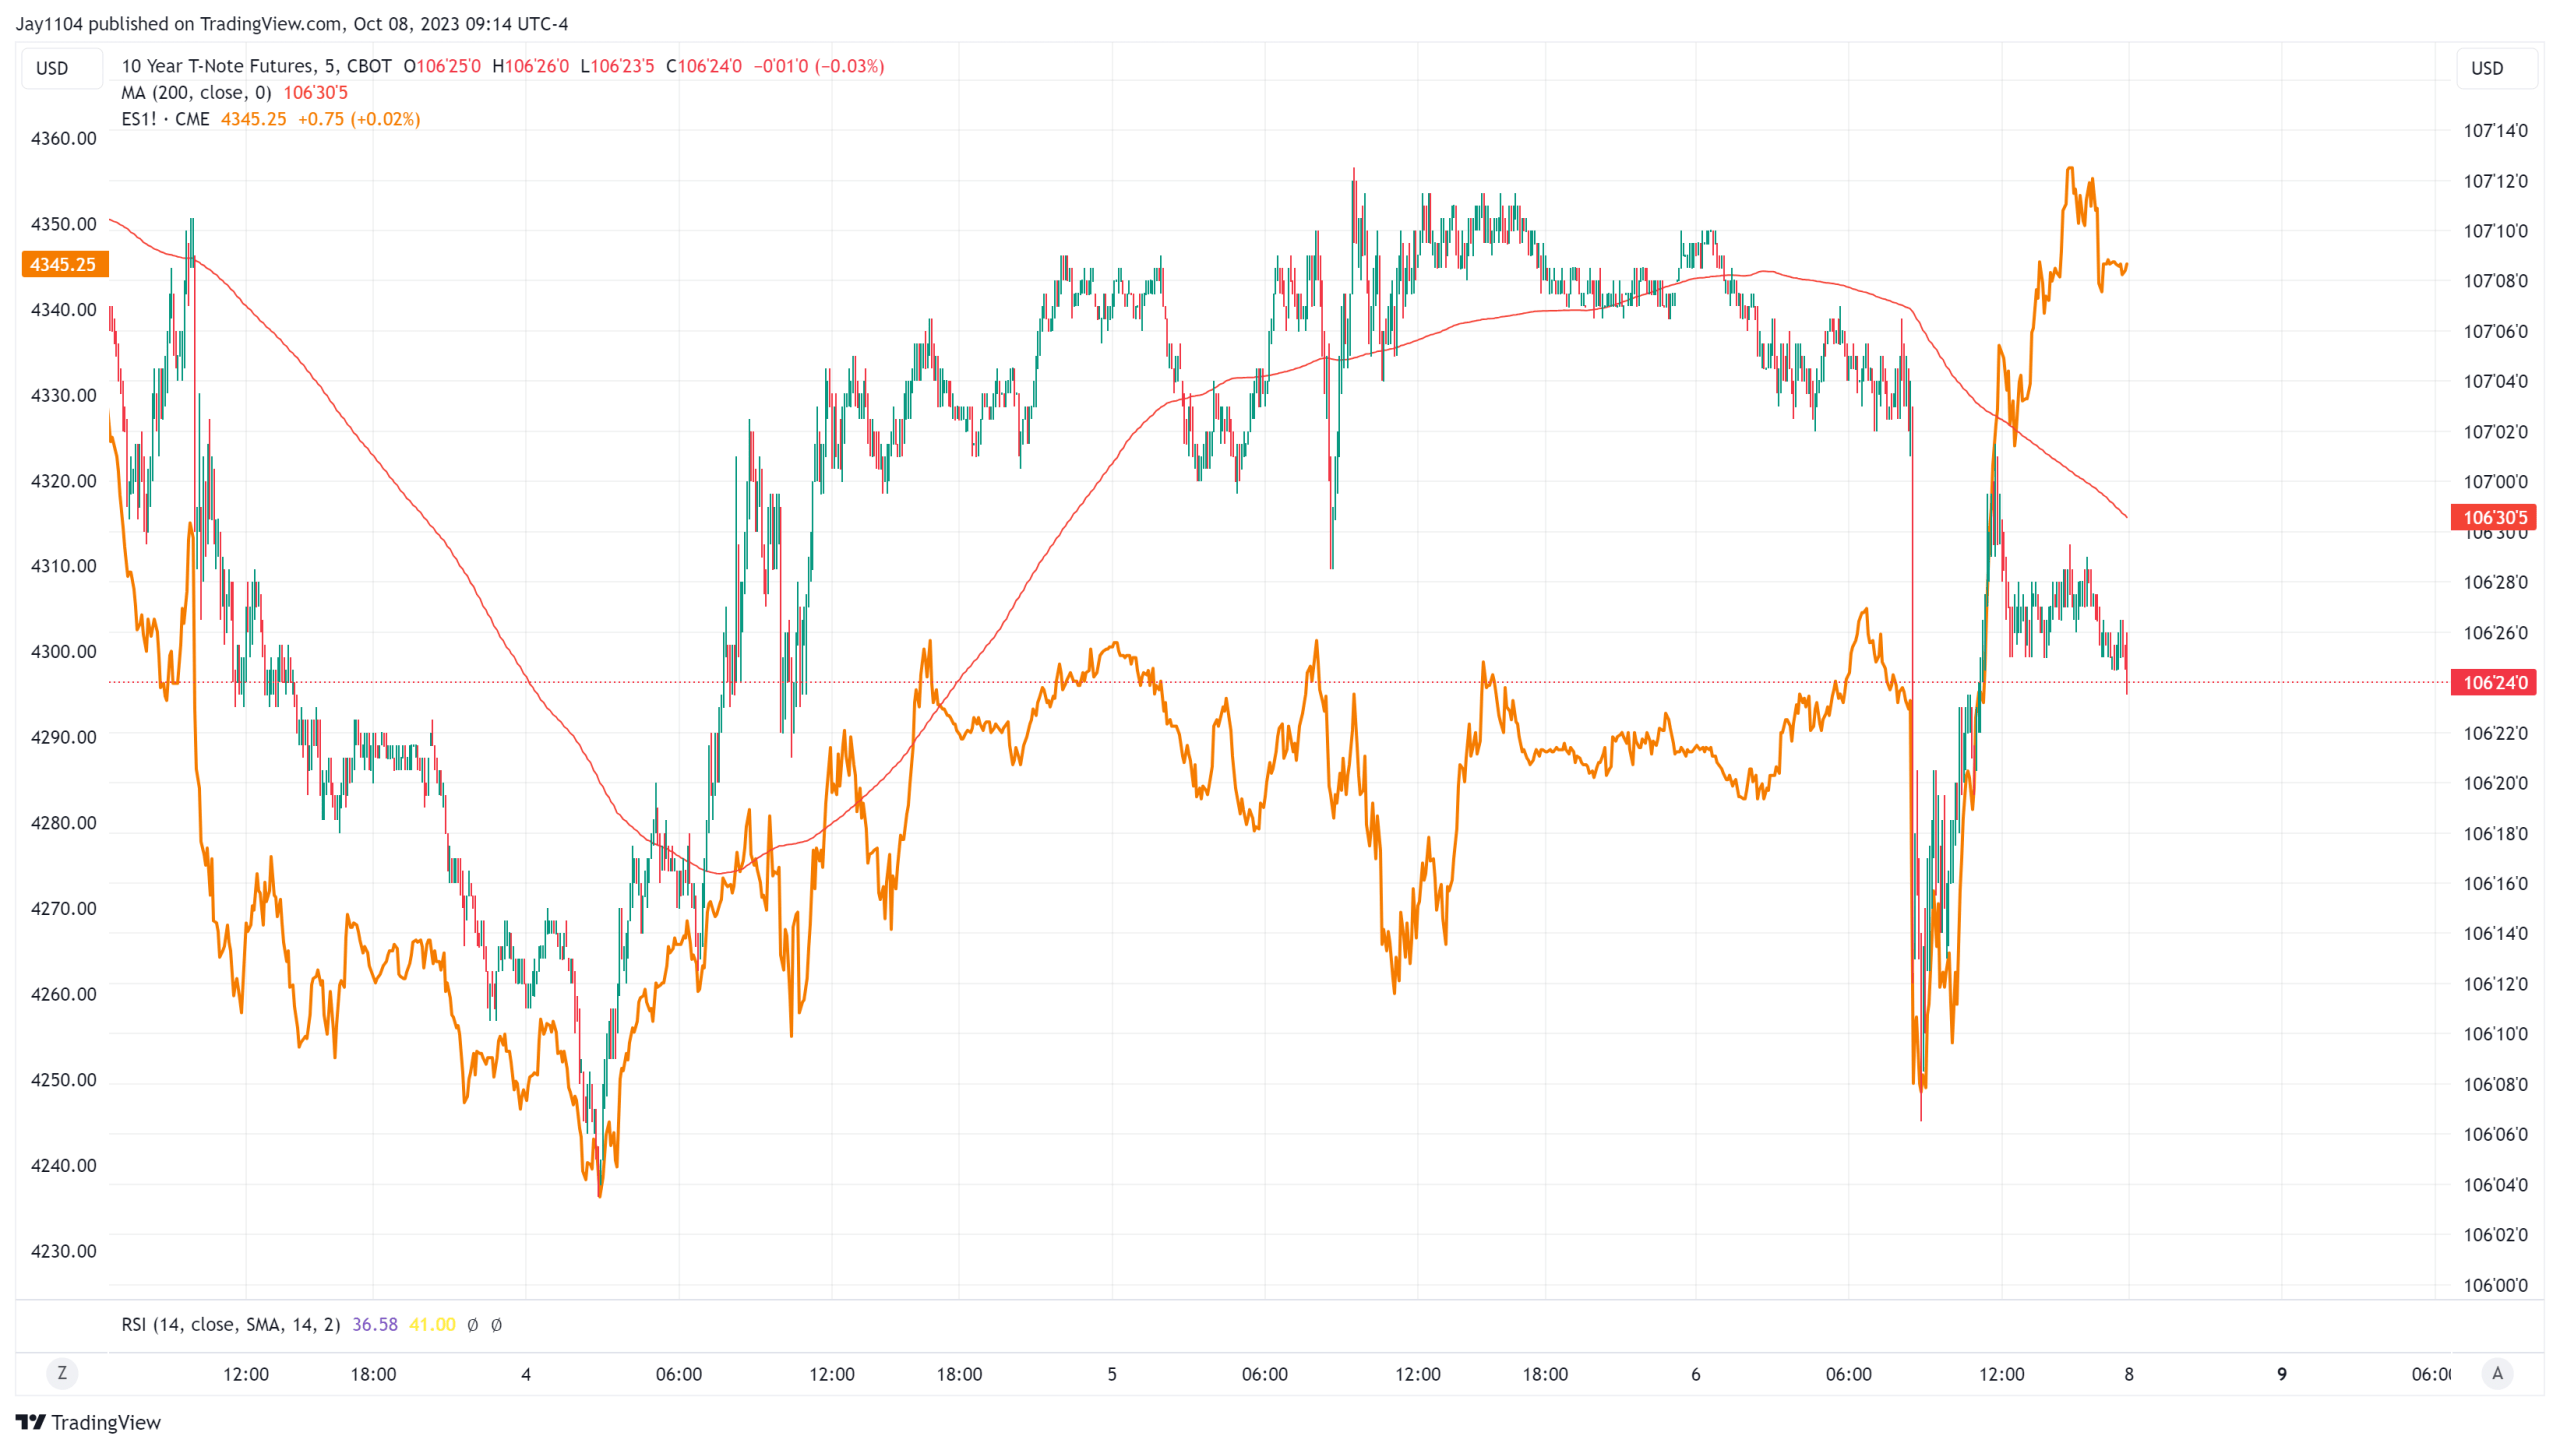2560x1450 pixels.
Task: Open the right USD currency selector
Action: [2496, 68]
